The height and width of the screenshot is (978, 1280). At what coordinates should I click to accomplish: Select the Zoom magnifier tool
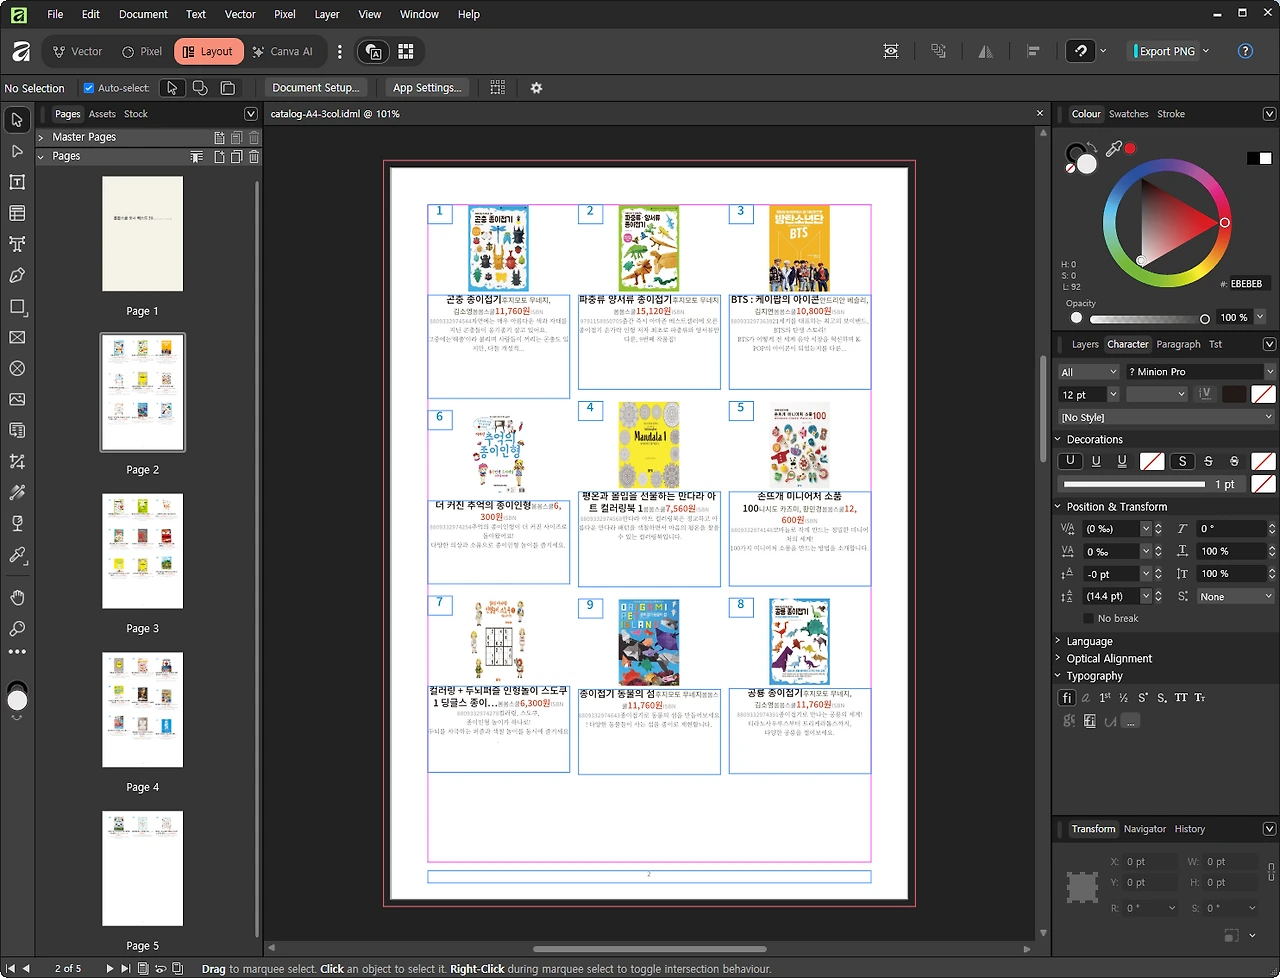tap(17, 629)
